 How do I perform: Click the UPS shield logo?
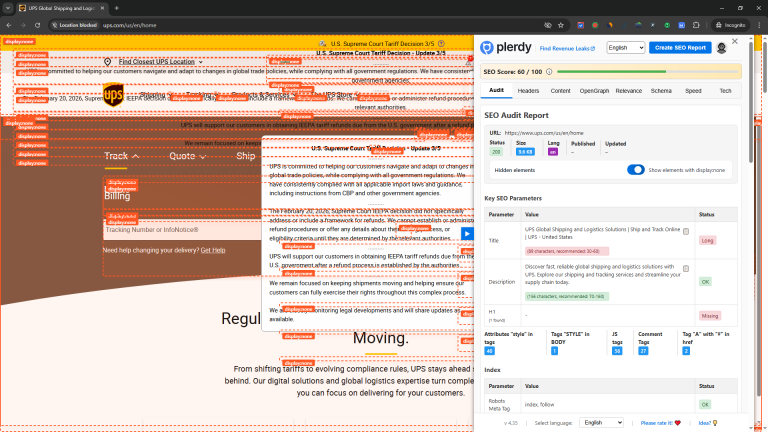coord(113,95)
